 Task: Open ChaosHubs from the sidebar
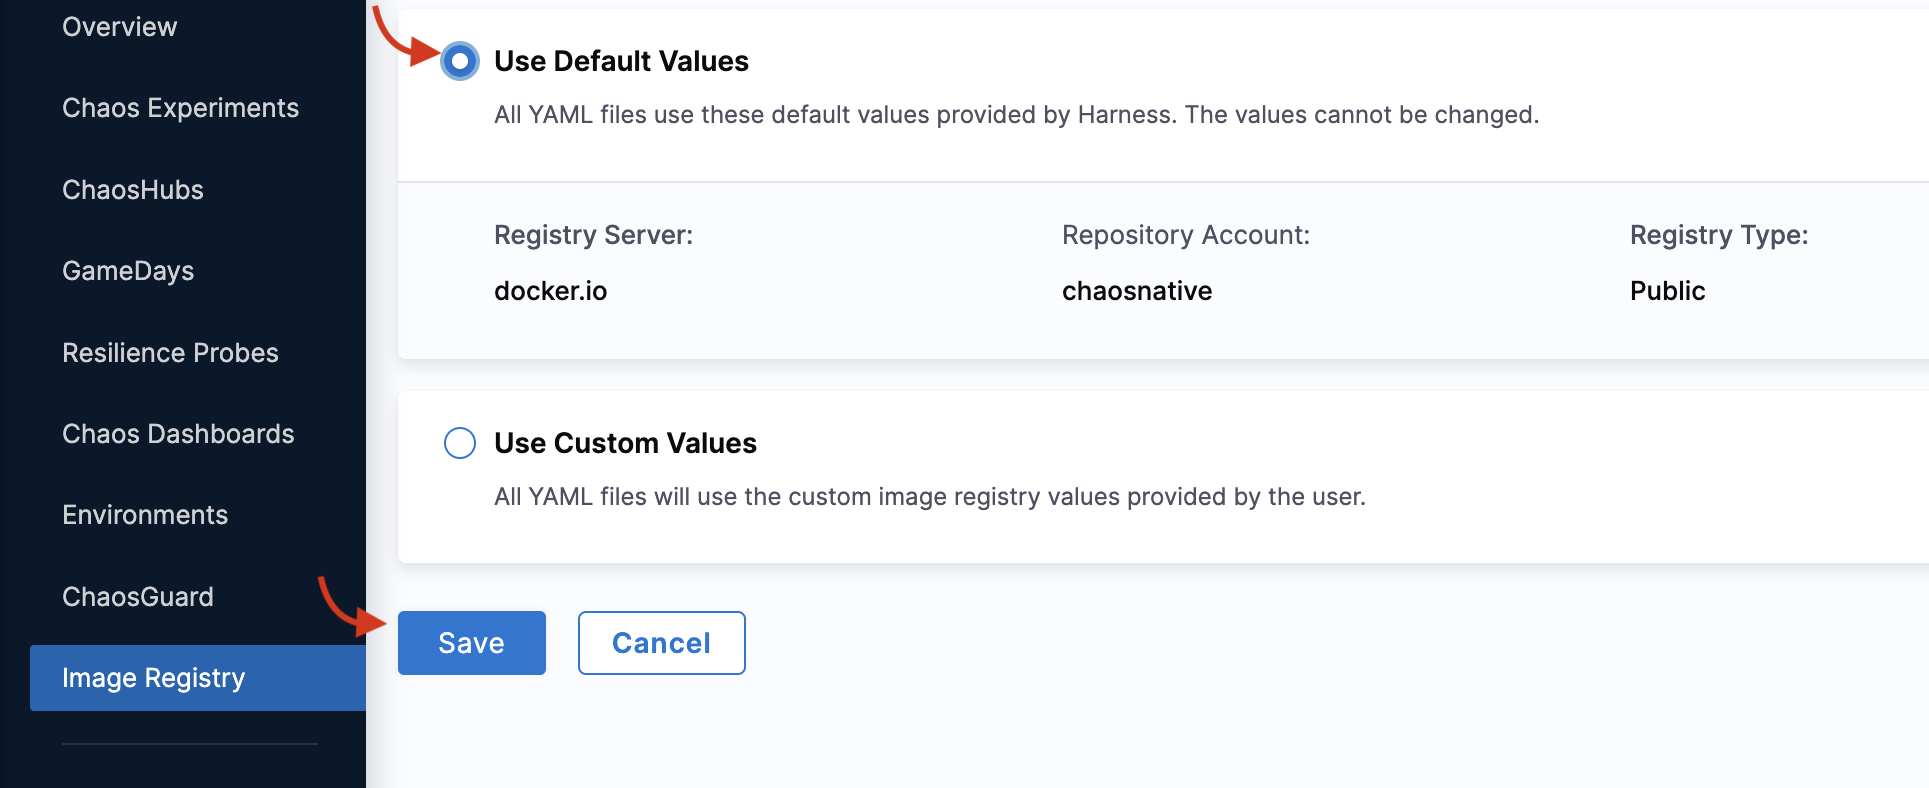tap(132, 190)
